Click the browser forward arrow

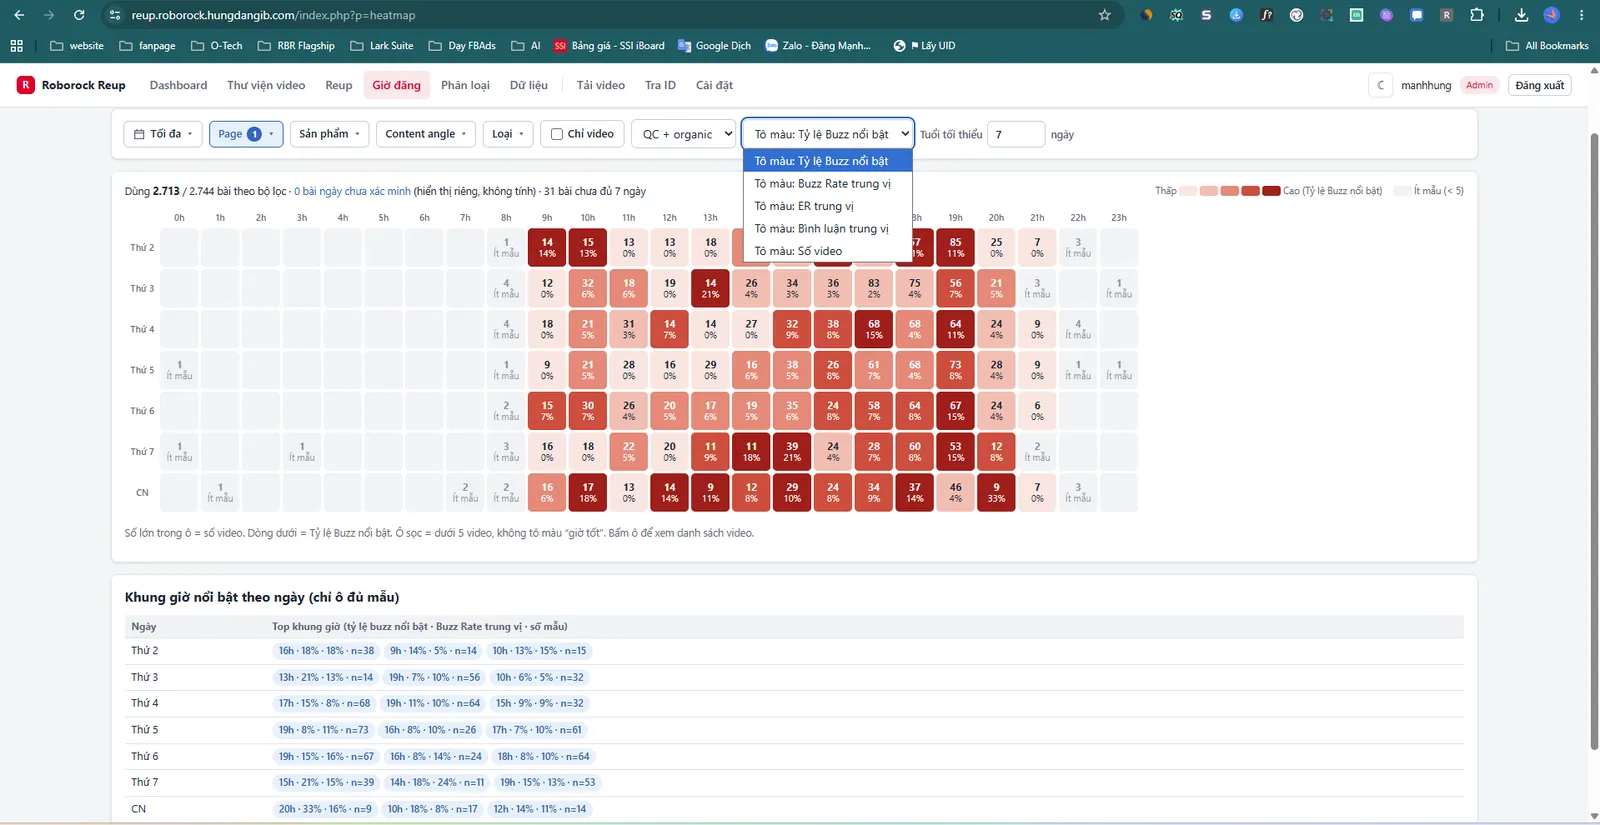click(x=49, y=15)
